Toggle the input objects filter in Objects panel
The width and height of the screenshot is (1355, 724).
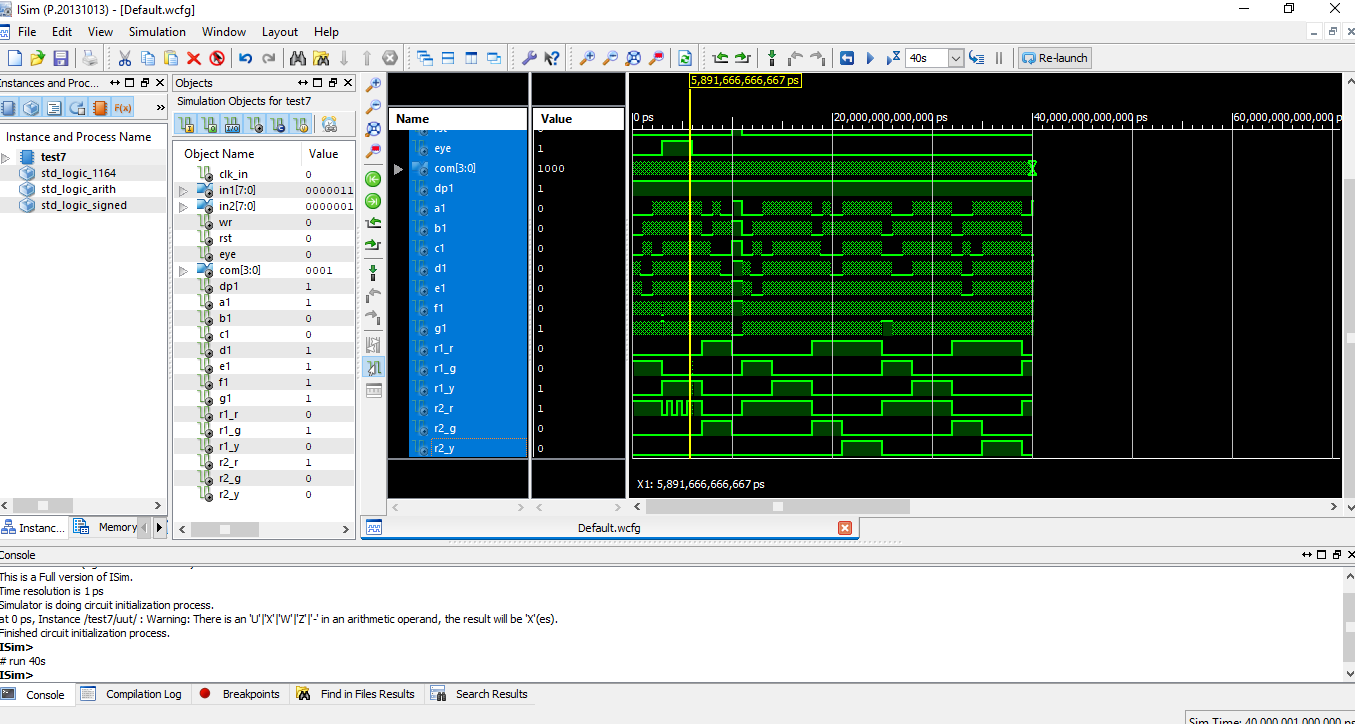[187, 122]
